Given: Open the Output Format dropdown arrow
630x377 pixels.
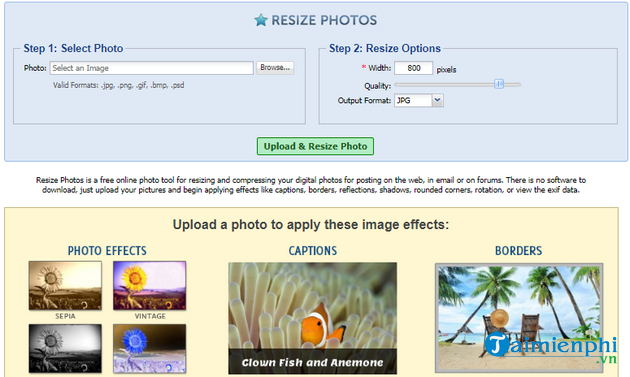Looking at the screenshot, I should pyautogui.click(x=438, y=100).
